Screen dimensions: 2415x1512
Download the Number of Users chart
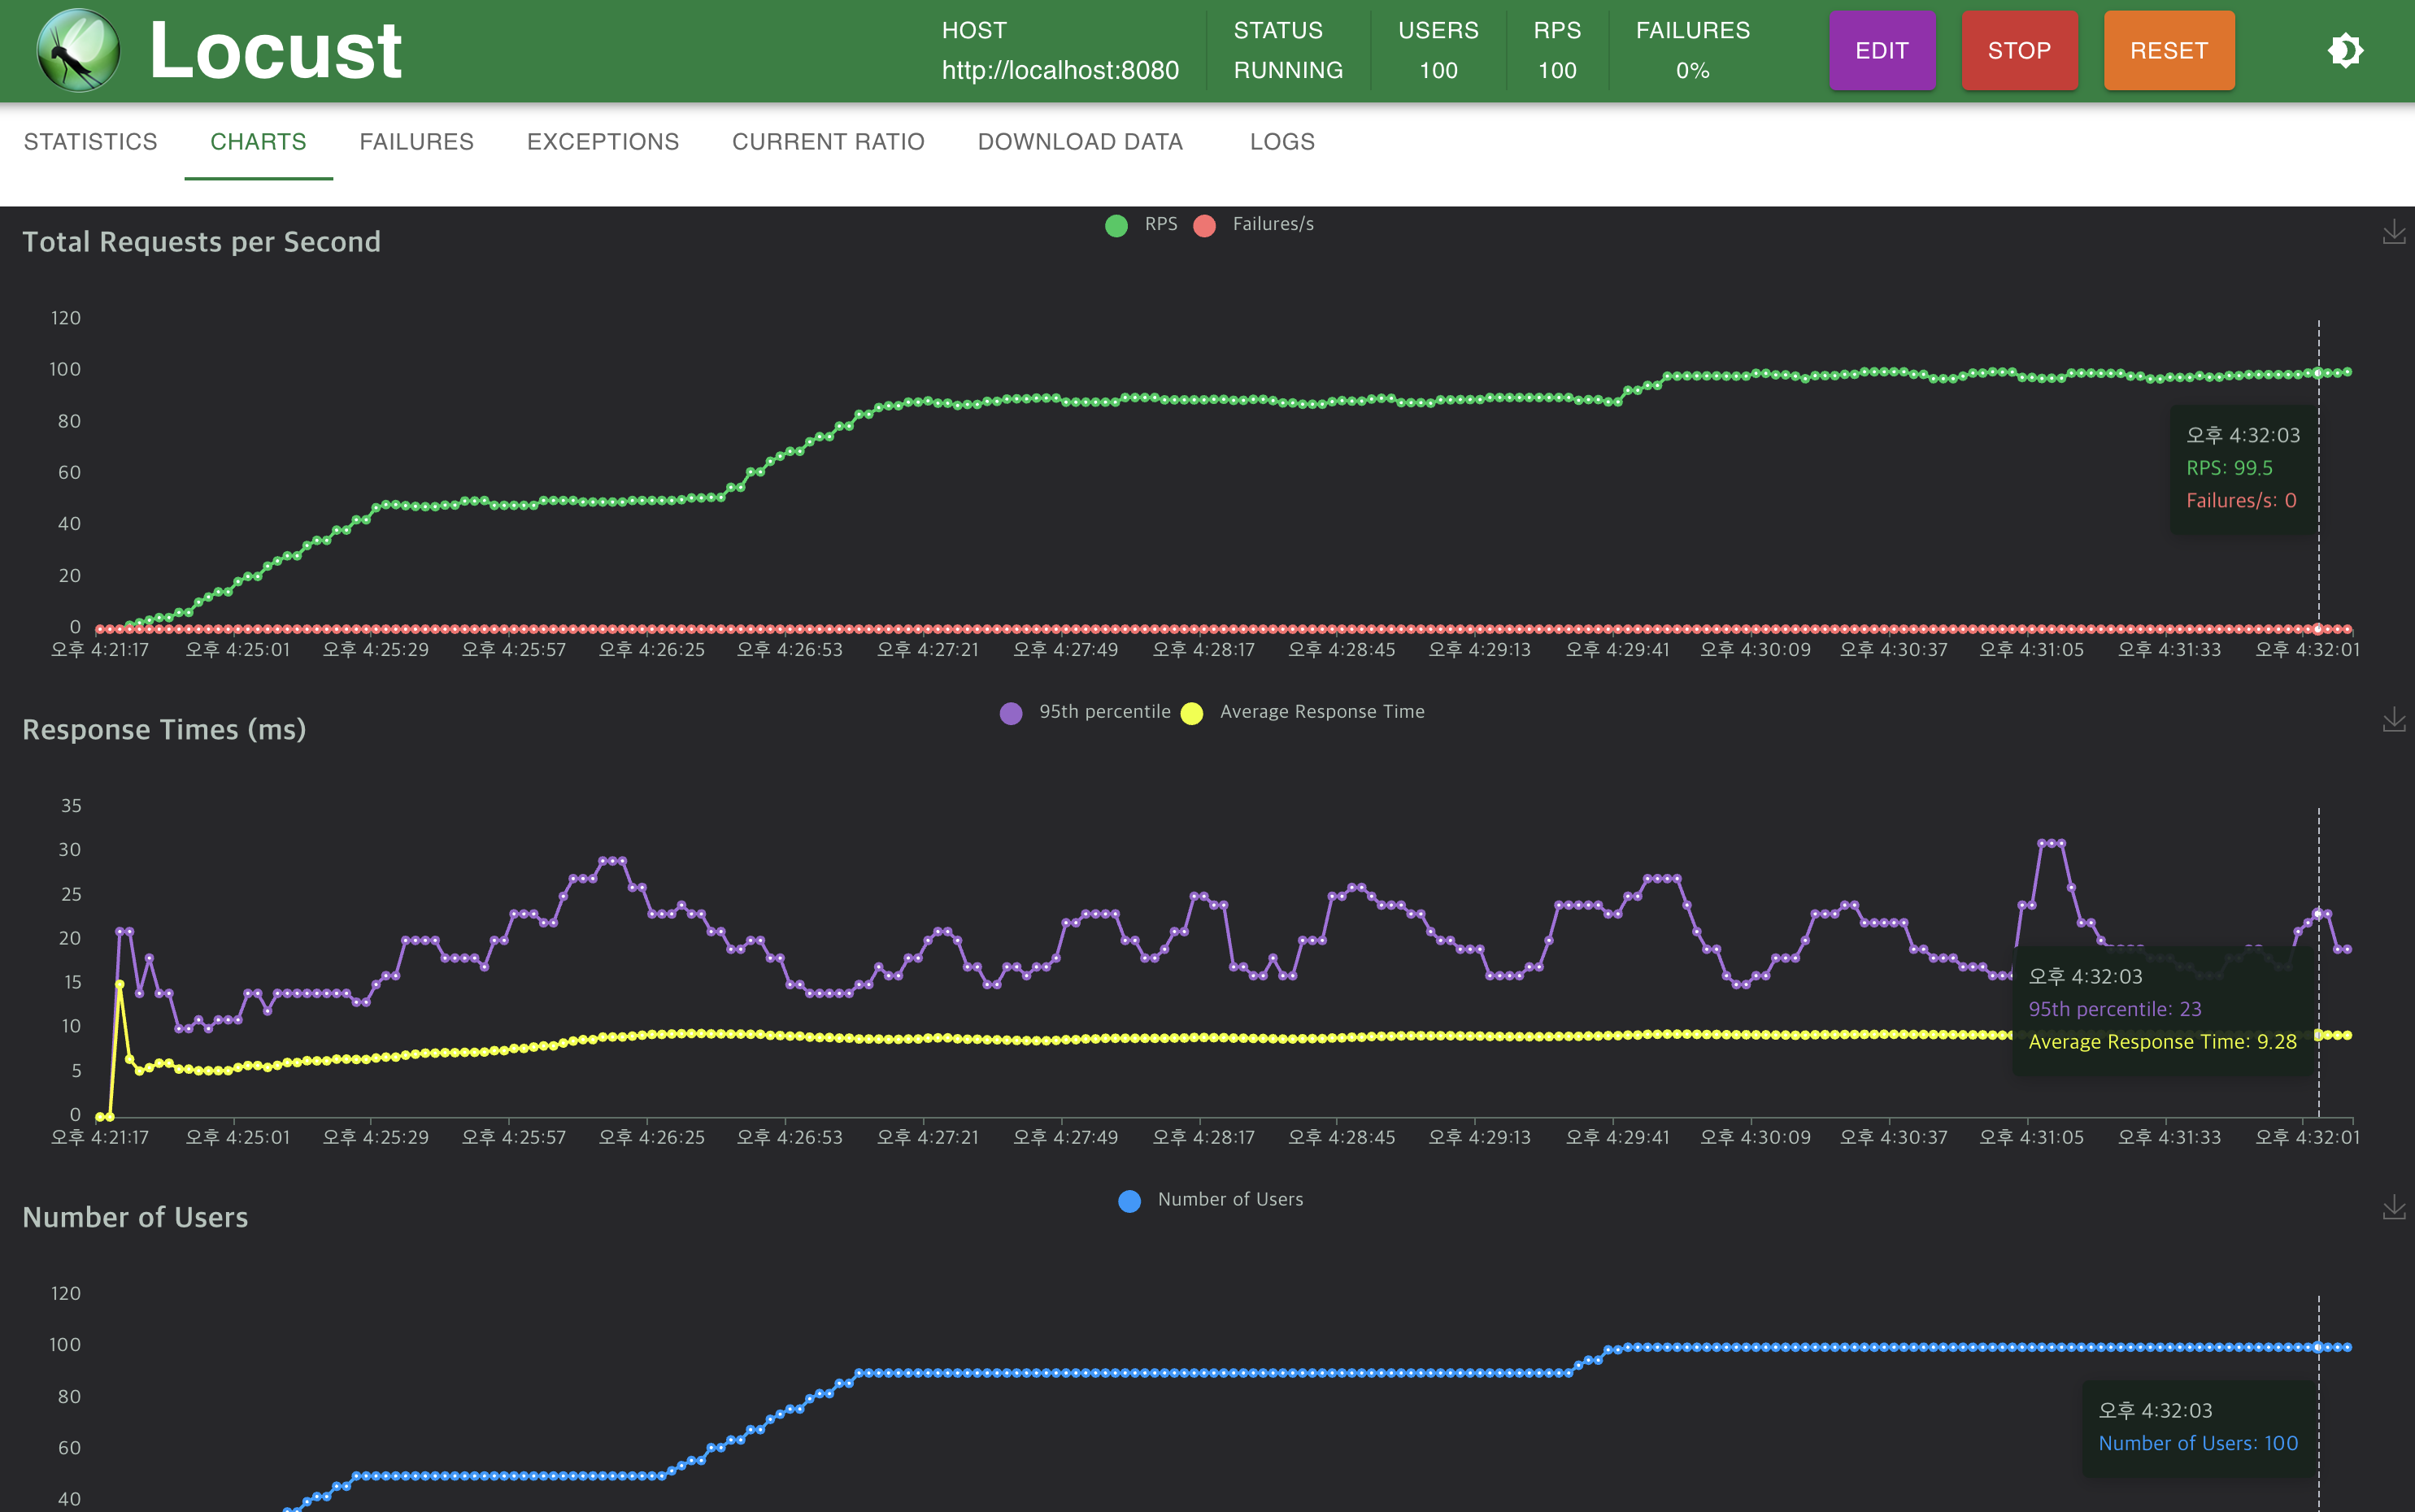[2394, 1207]
